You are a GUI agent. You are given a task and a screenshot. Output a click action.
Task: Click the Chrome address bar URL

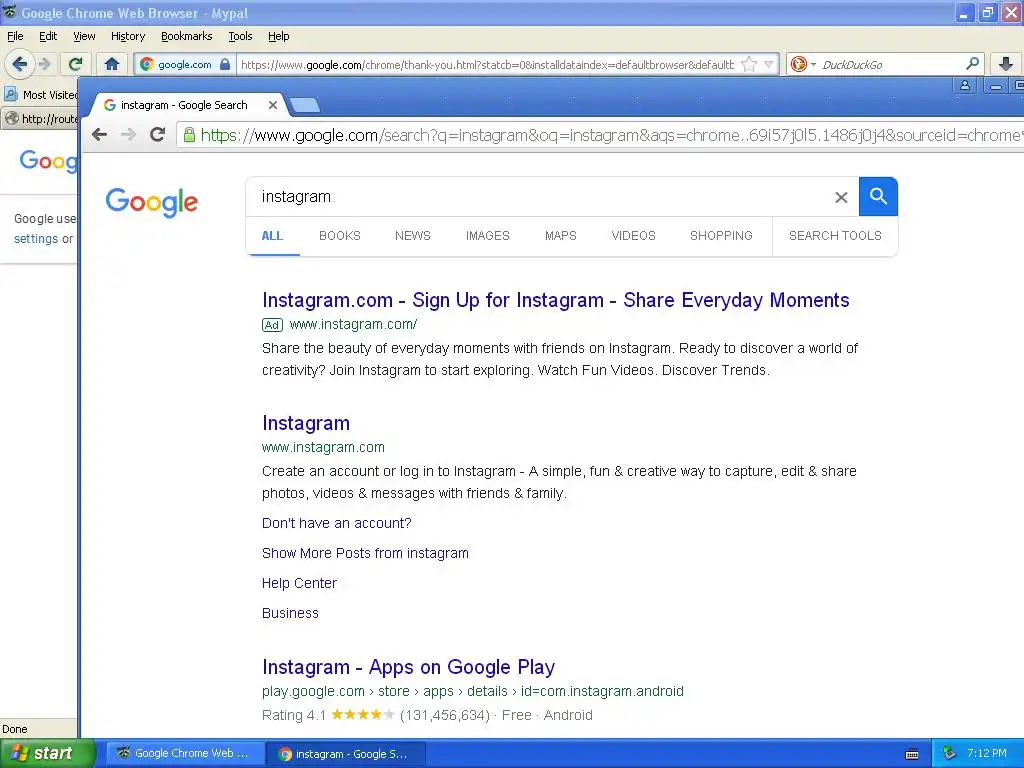tap(611, 135)
